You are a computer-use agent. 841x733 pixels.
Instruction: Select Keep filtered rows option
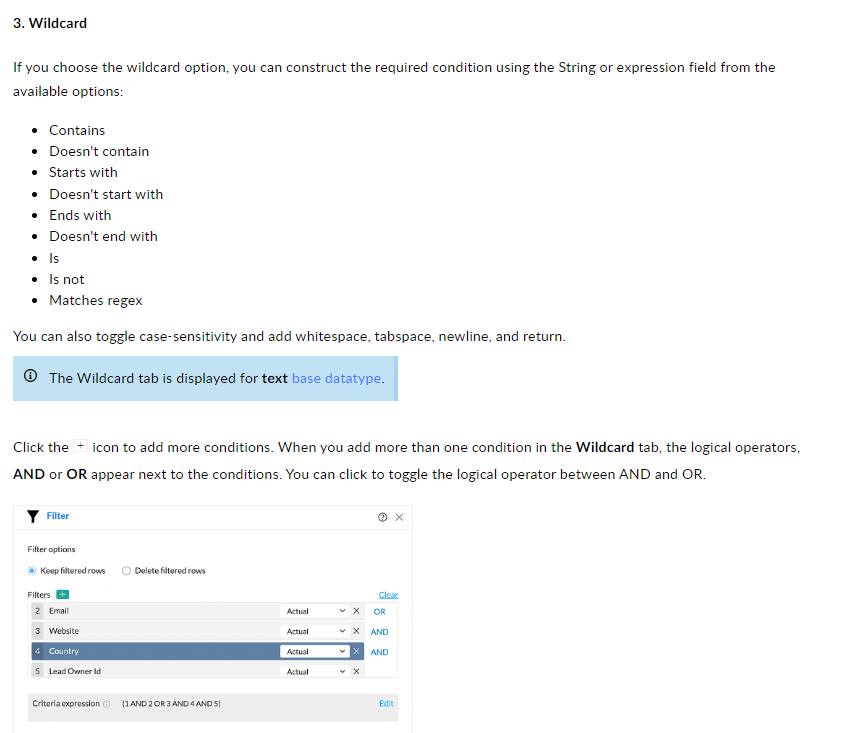(32, 571)
